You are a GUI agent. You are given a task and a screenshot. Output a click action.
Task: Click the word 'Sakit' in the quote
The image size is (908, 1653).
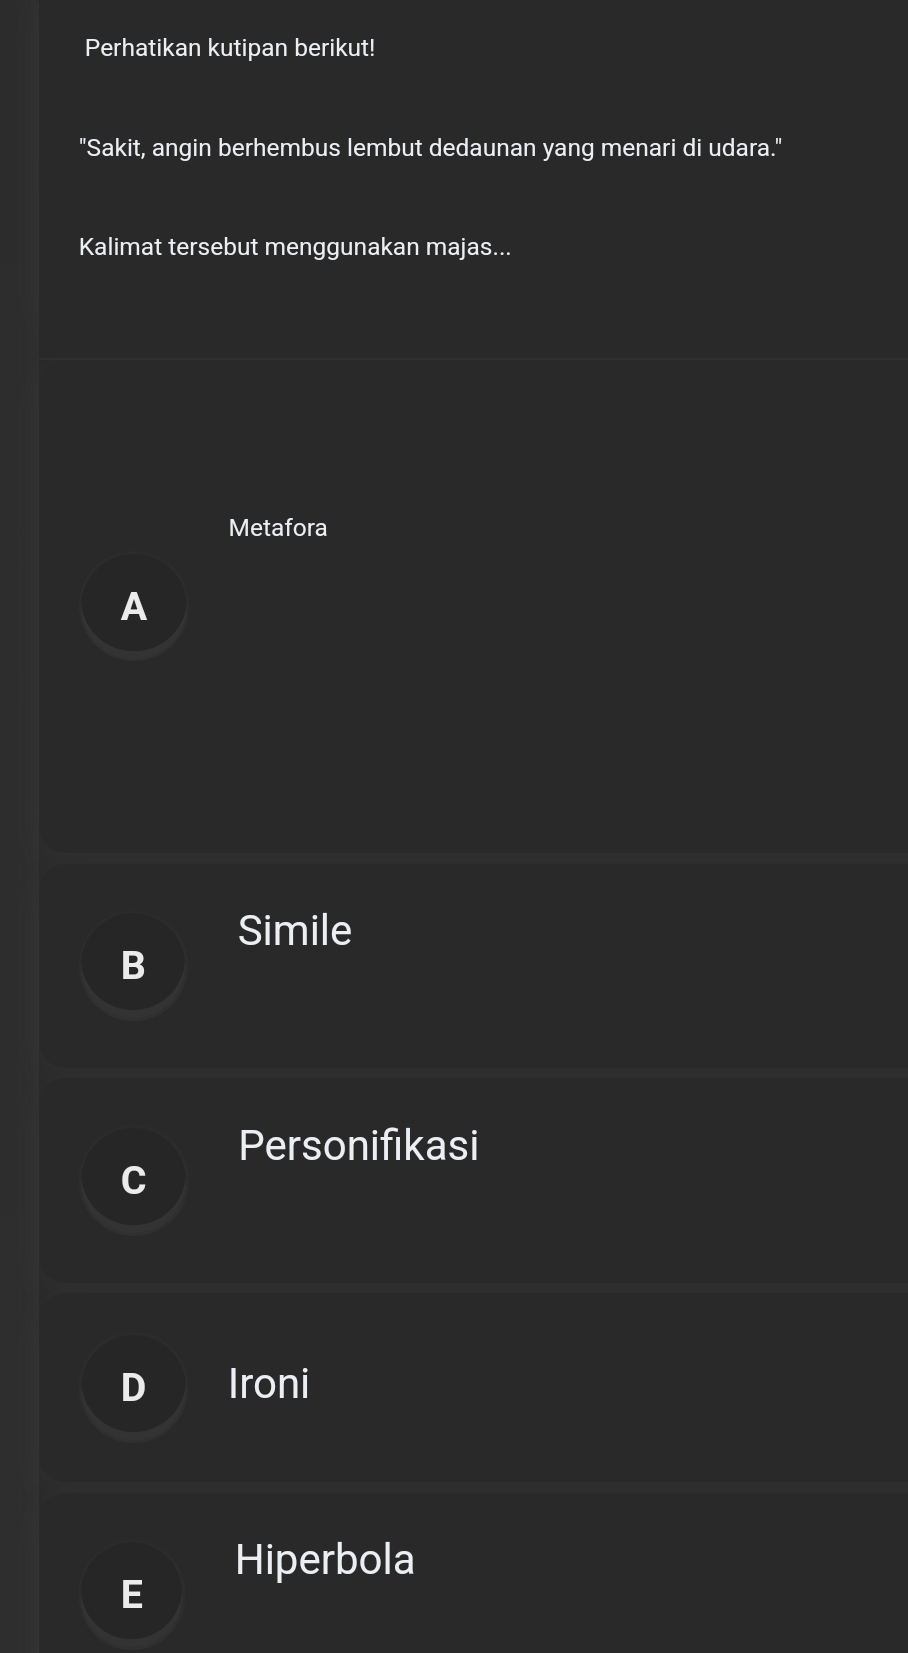[117, 148]
